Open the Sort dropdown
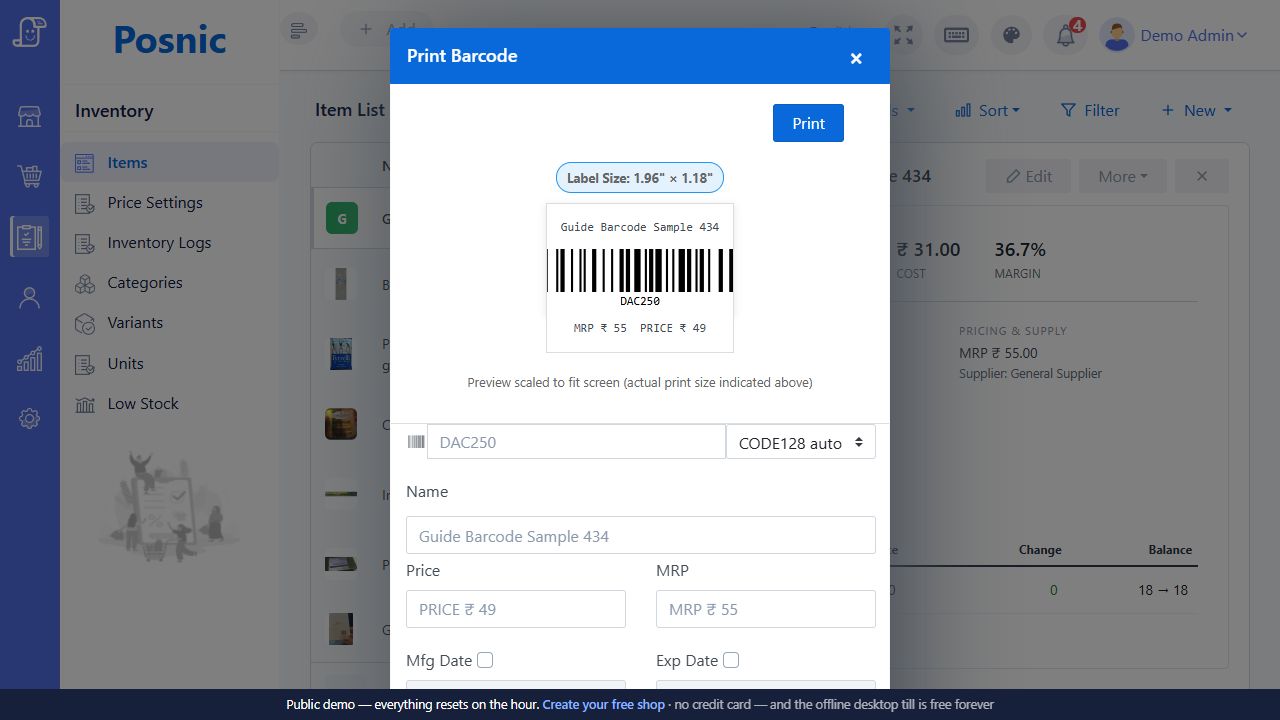The image size is (1280, 720). 987,110
